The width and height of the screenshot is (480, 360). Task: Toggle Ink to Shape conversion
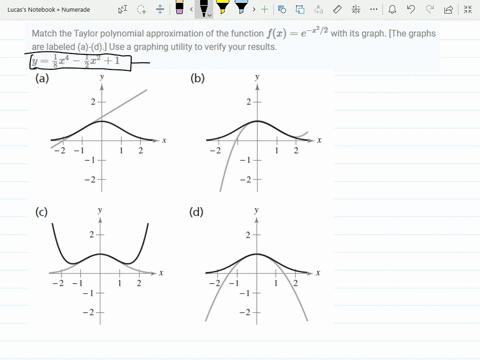click(300, 9)
